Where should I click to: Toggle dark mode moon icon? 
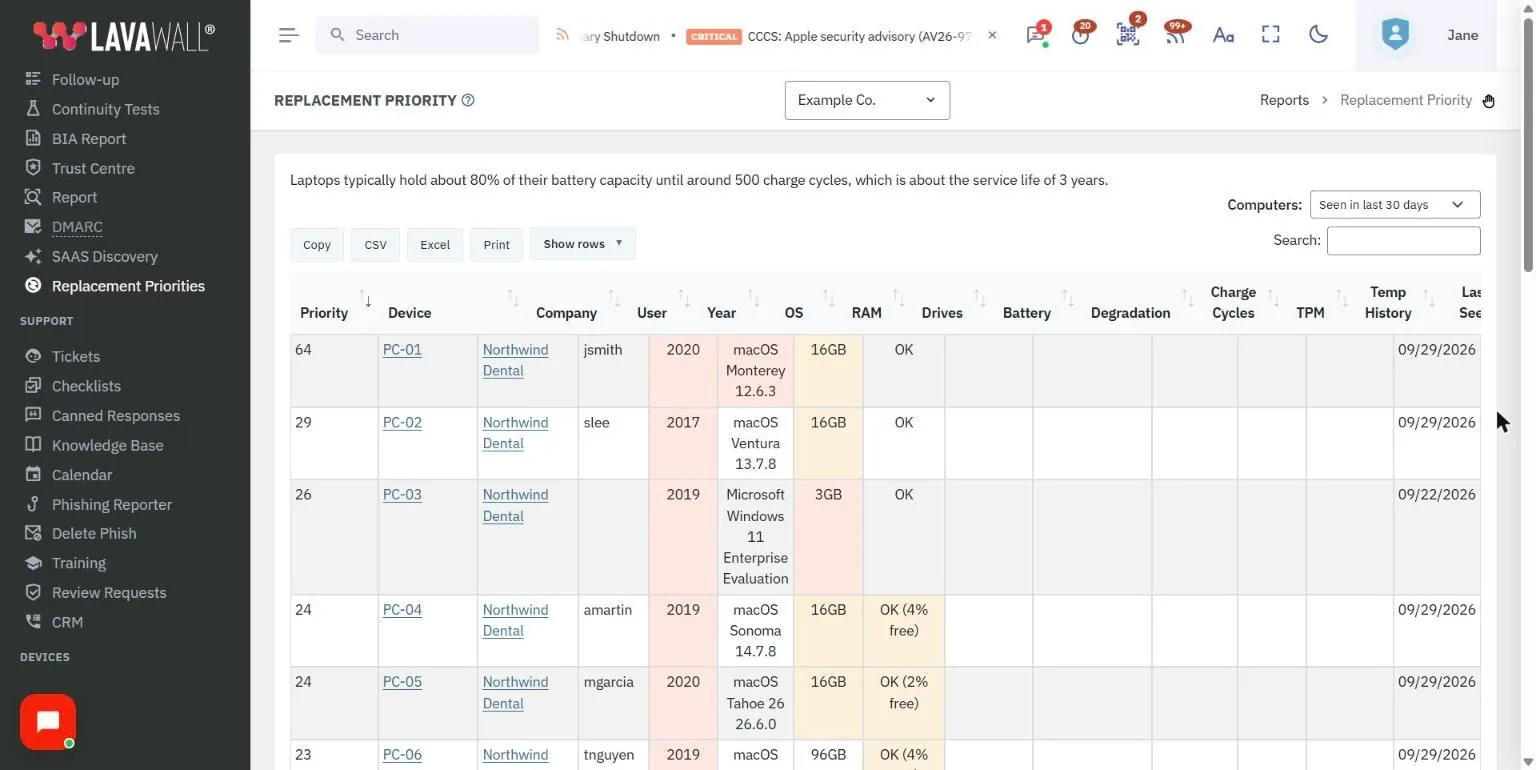[x=1318, y=35]
